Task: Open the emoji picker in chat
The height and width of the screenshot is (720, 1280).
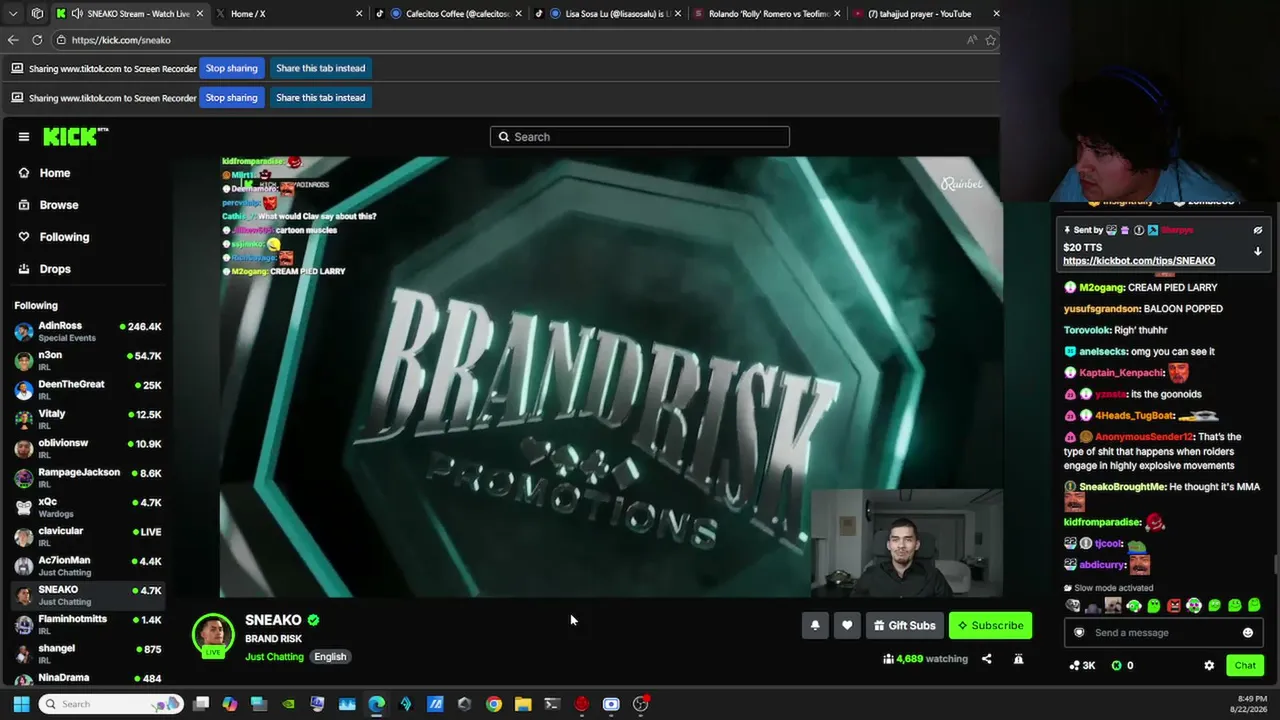Action: tap(1247, 633)
